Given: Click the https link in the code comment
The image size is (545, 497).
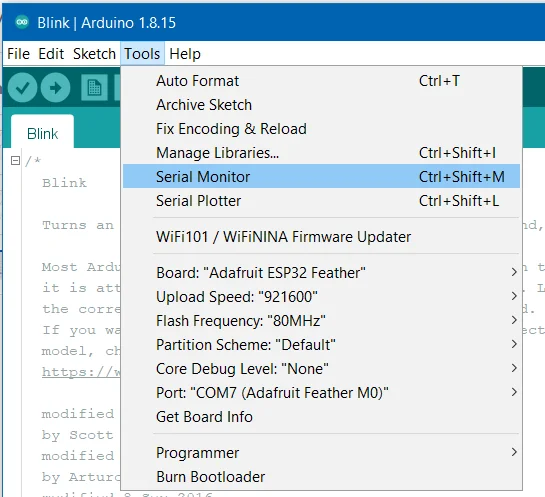Looking at the screenshot, I should [x=81, y=372].
